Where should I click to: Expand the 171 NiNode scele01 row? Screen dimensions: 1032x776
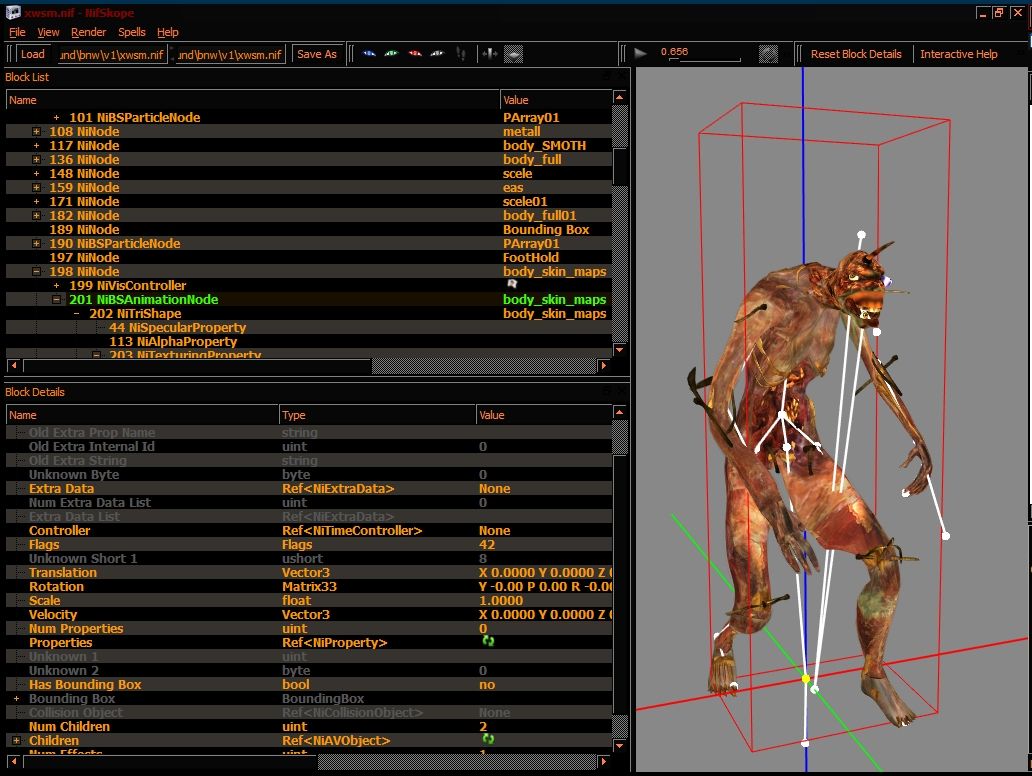click(36, 201)
